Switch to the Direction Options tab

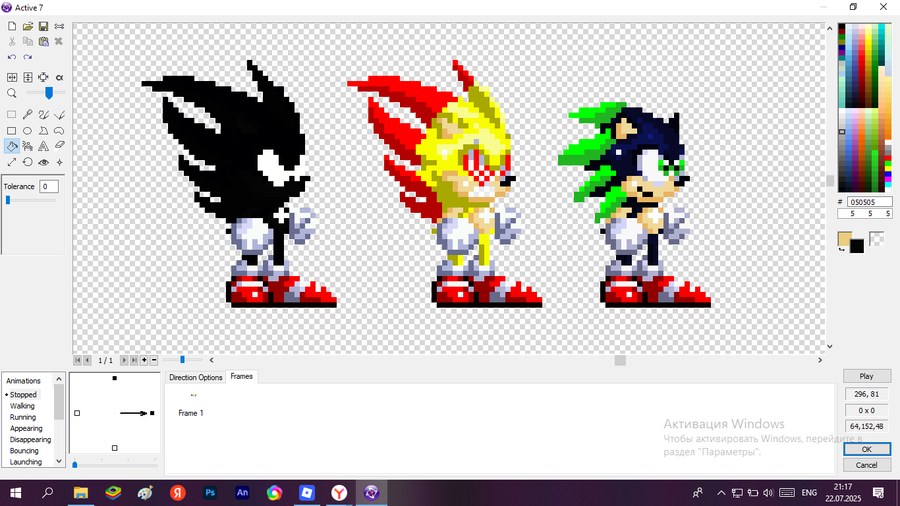(x=195, y=377)
